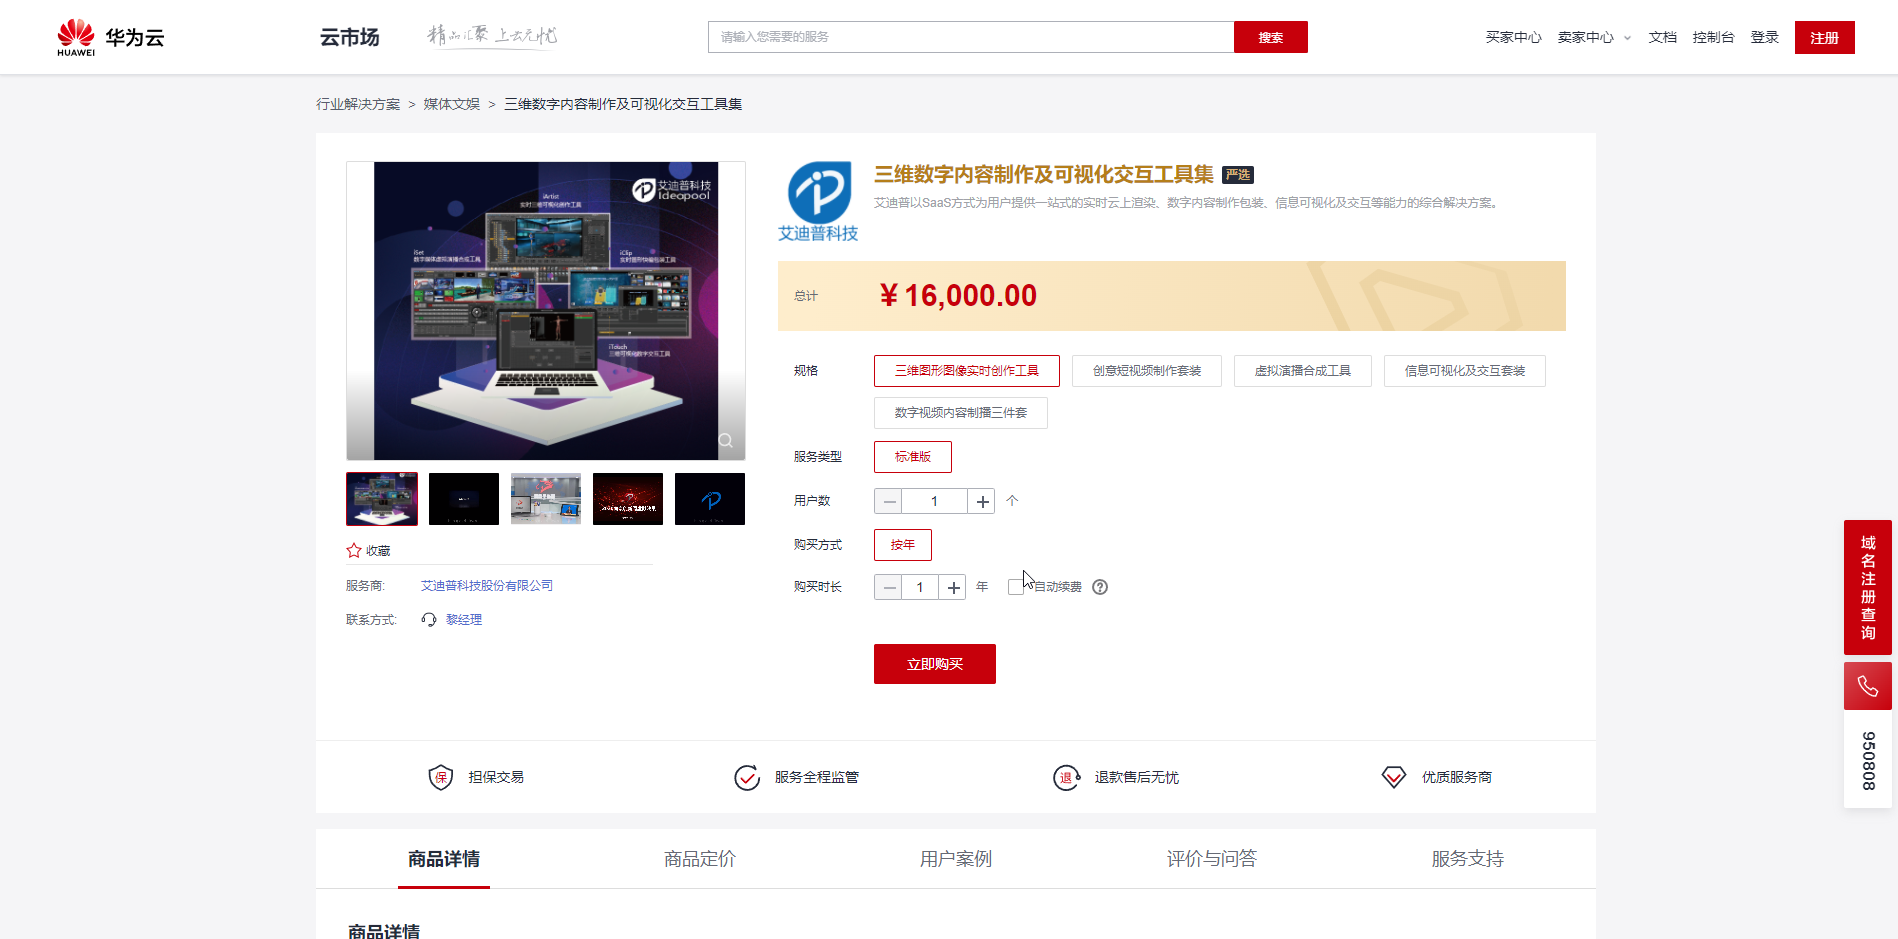1898x939 pixels.
Task: Decrease the 购买时长 duration
Action: click(888, 587)
